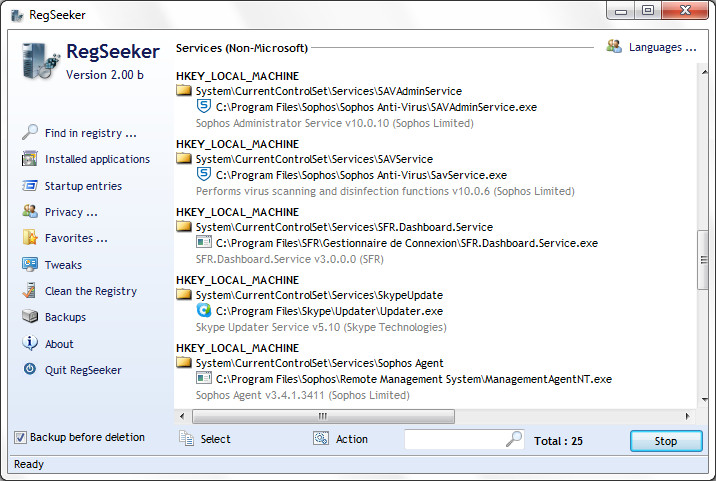Select the SkypeUpdate registry path text
Viewport: 716px width, 481px height.
click(x=319, y=295)
